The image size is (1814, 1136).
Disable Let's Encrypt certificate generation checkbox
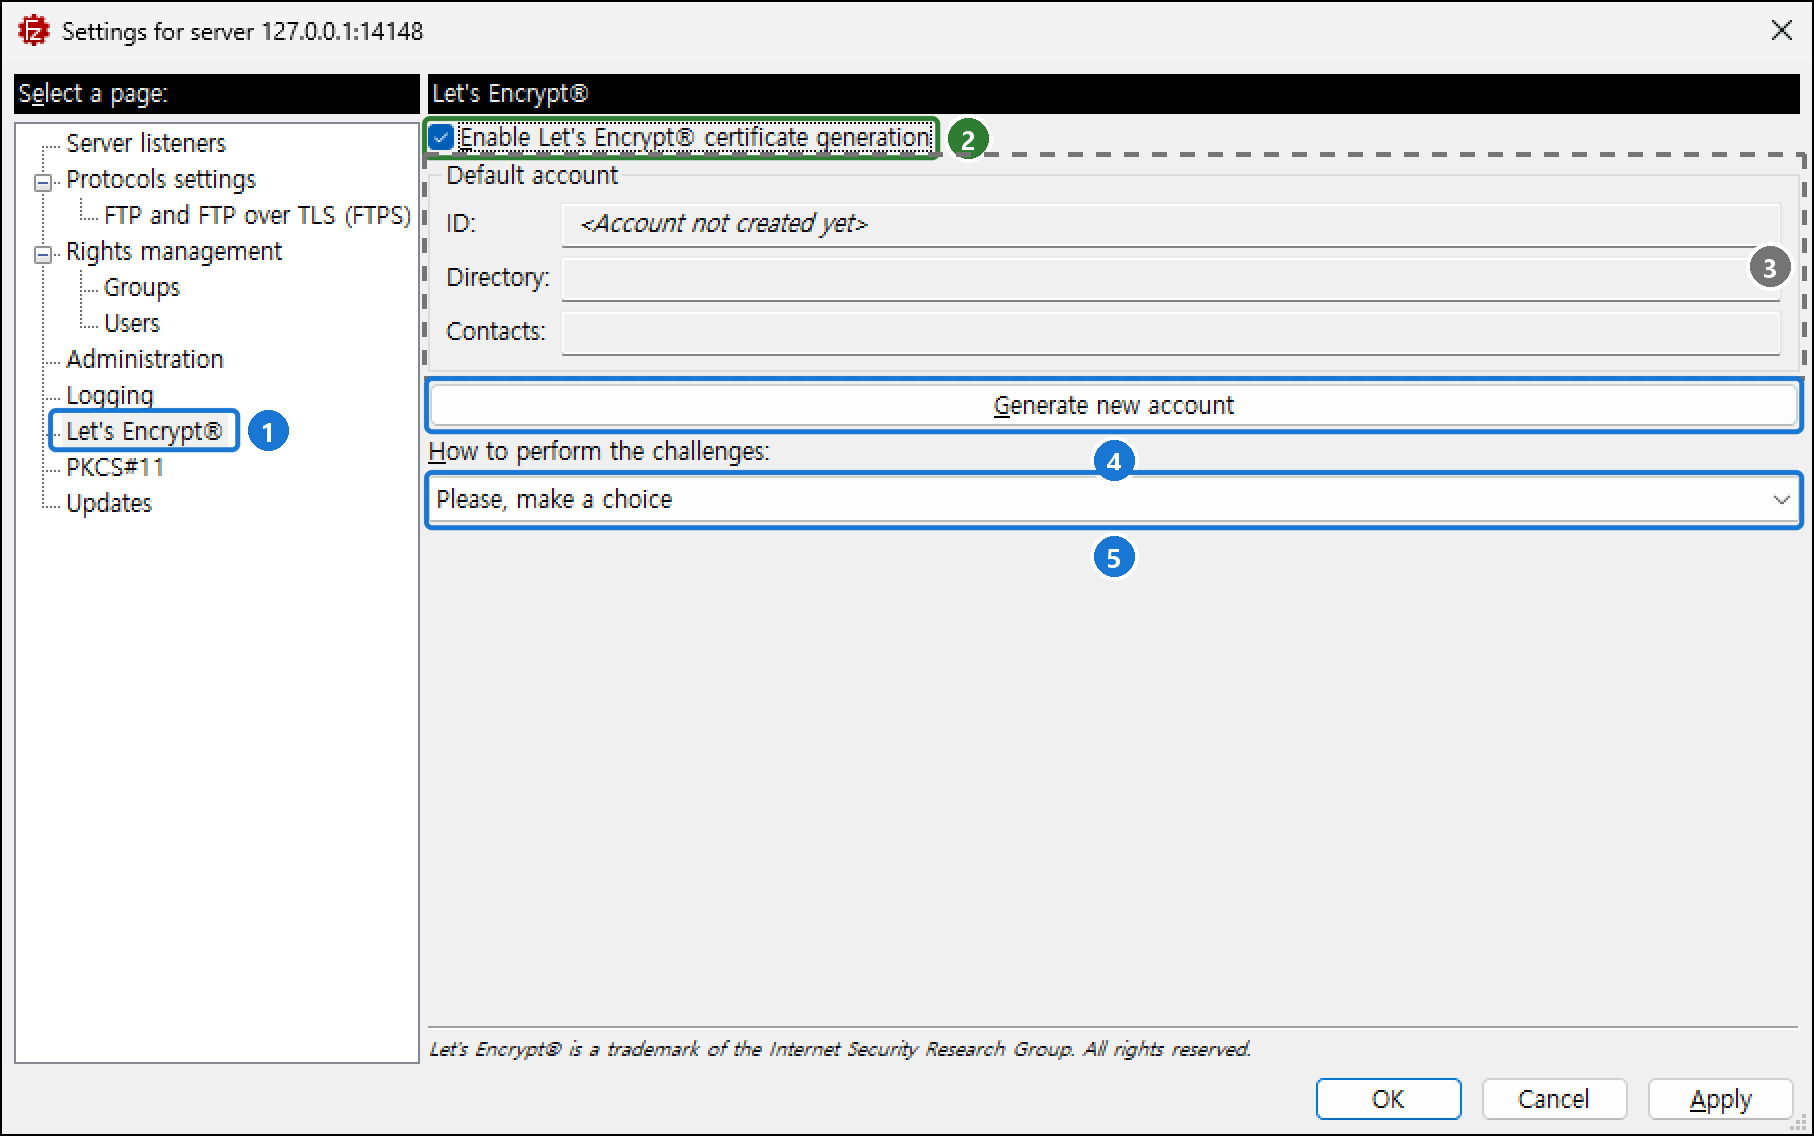[x=441, y=138]
